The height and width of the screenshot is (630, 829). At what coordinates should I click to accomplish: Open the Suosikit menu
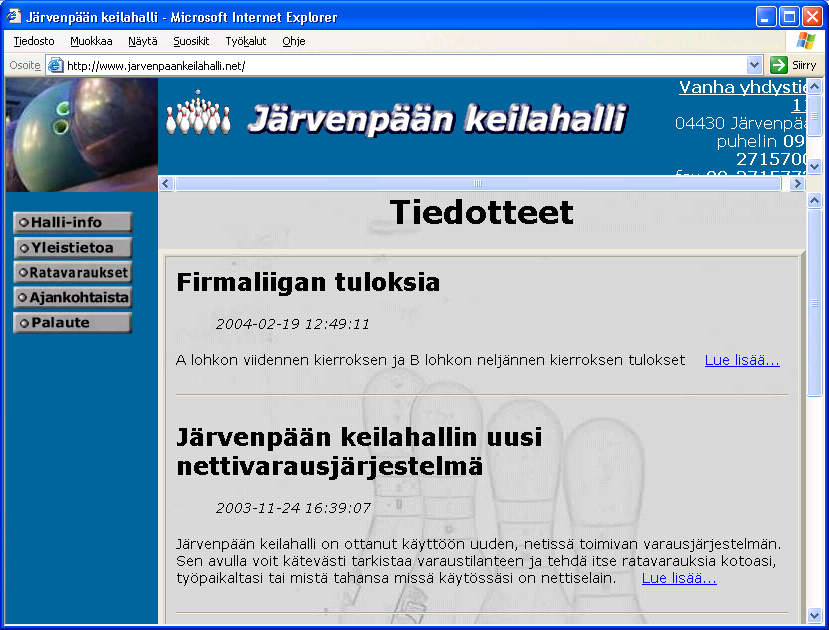(191, 41)
